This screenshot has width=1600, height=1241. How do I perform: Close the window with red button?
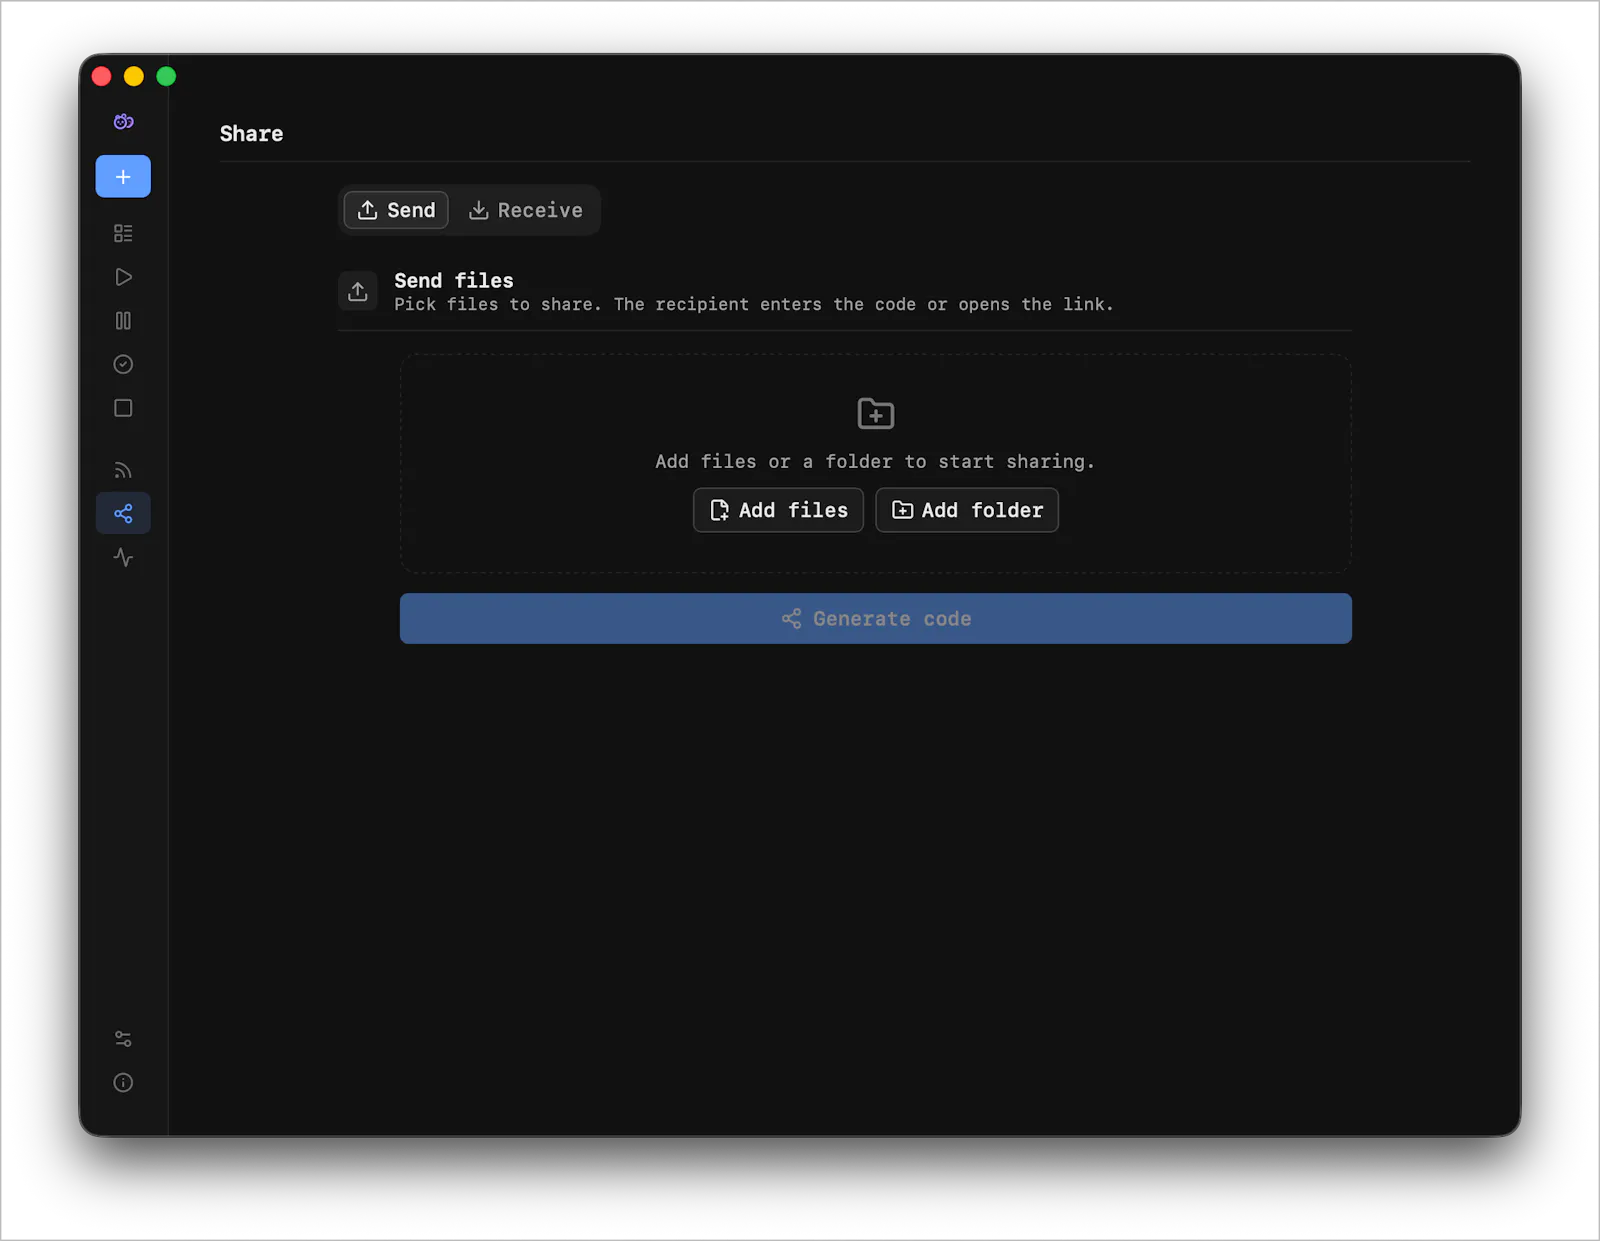(102, 76)
